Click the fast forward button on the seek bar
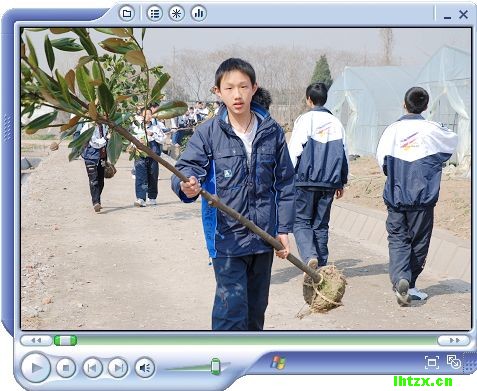The image size is (477, 391). pos(454,340)
